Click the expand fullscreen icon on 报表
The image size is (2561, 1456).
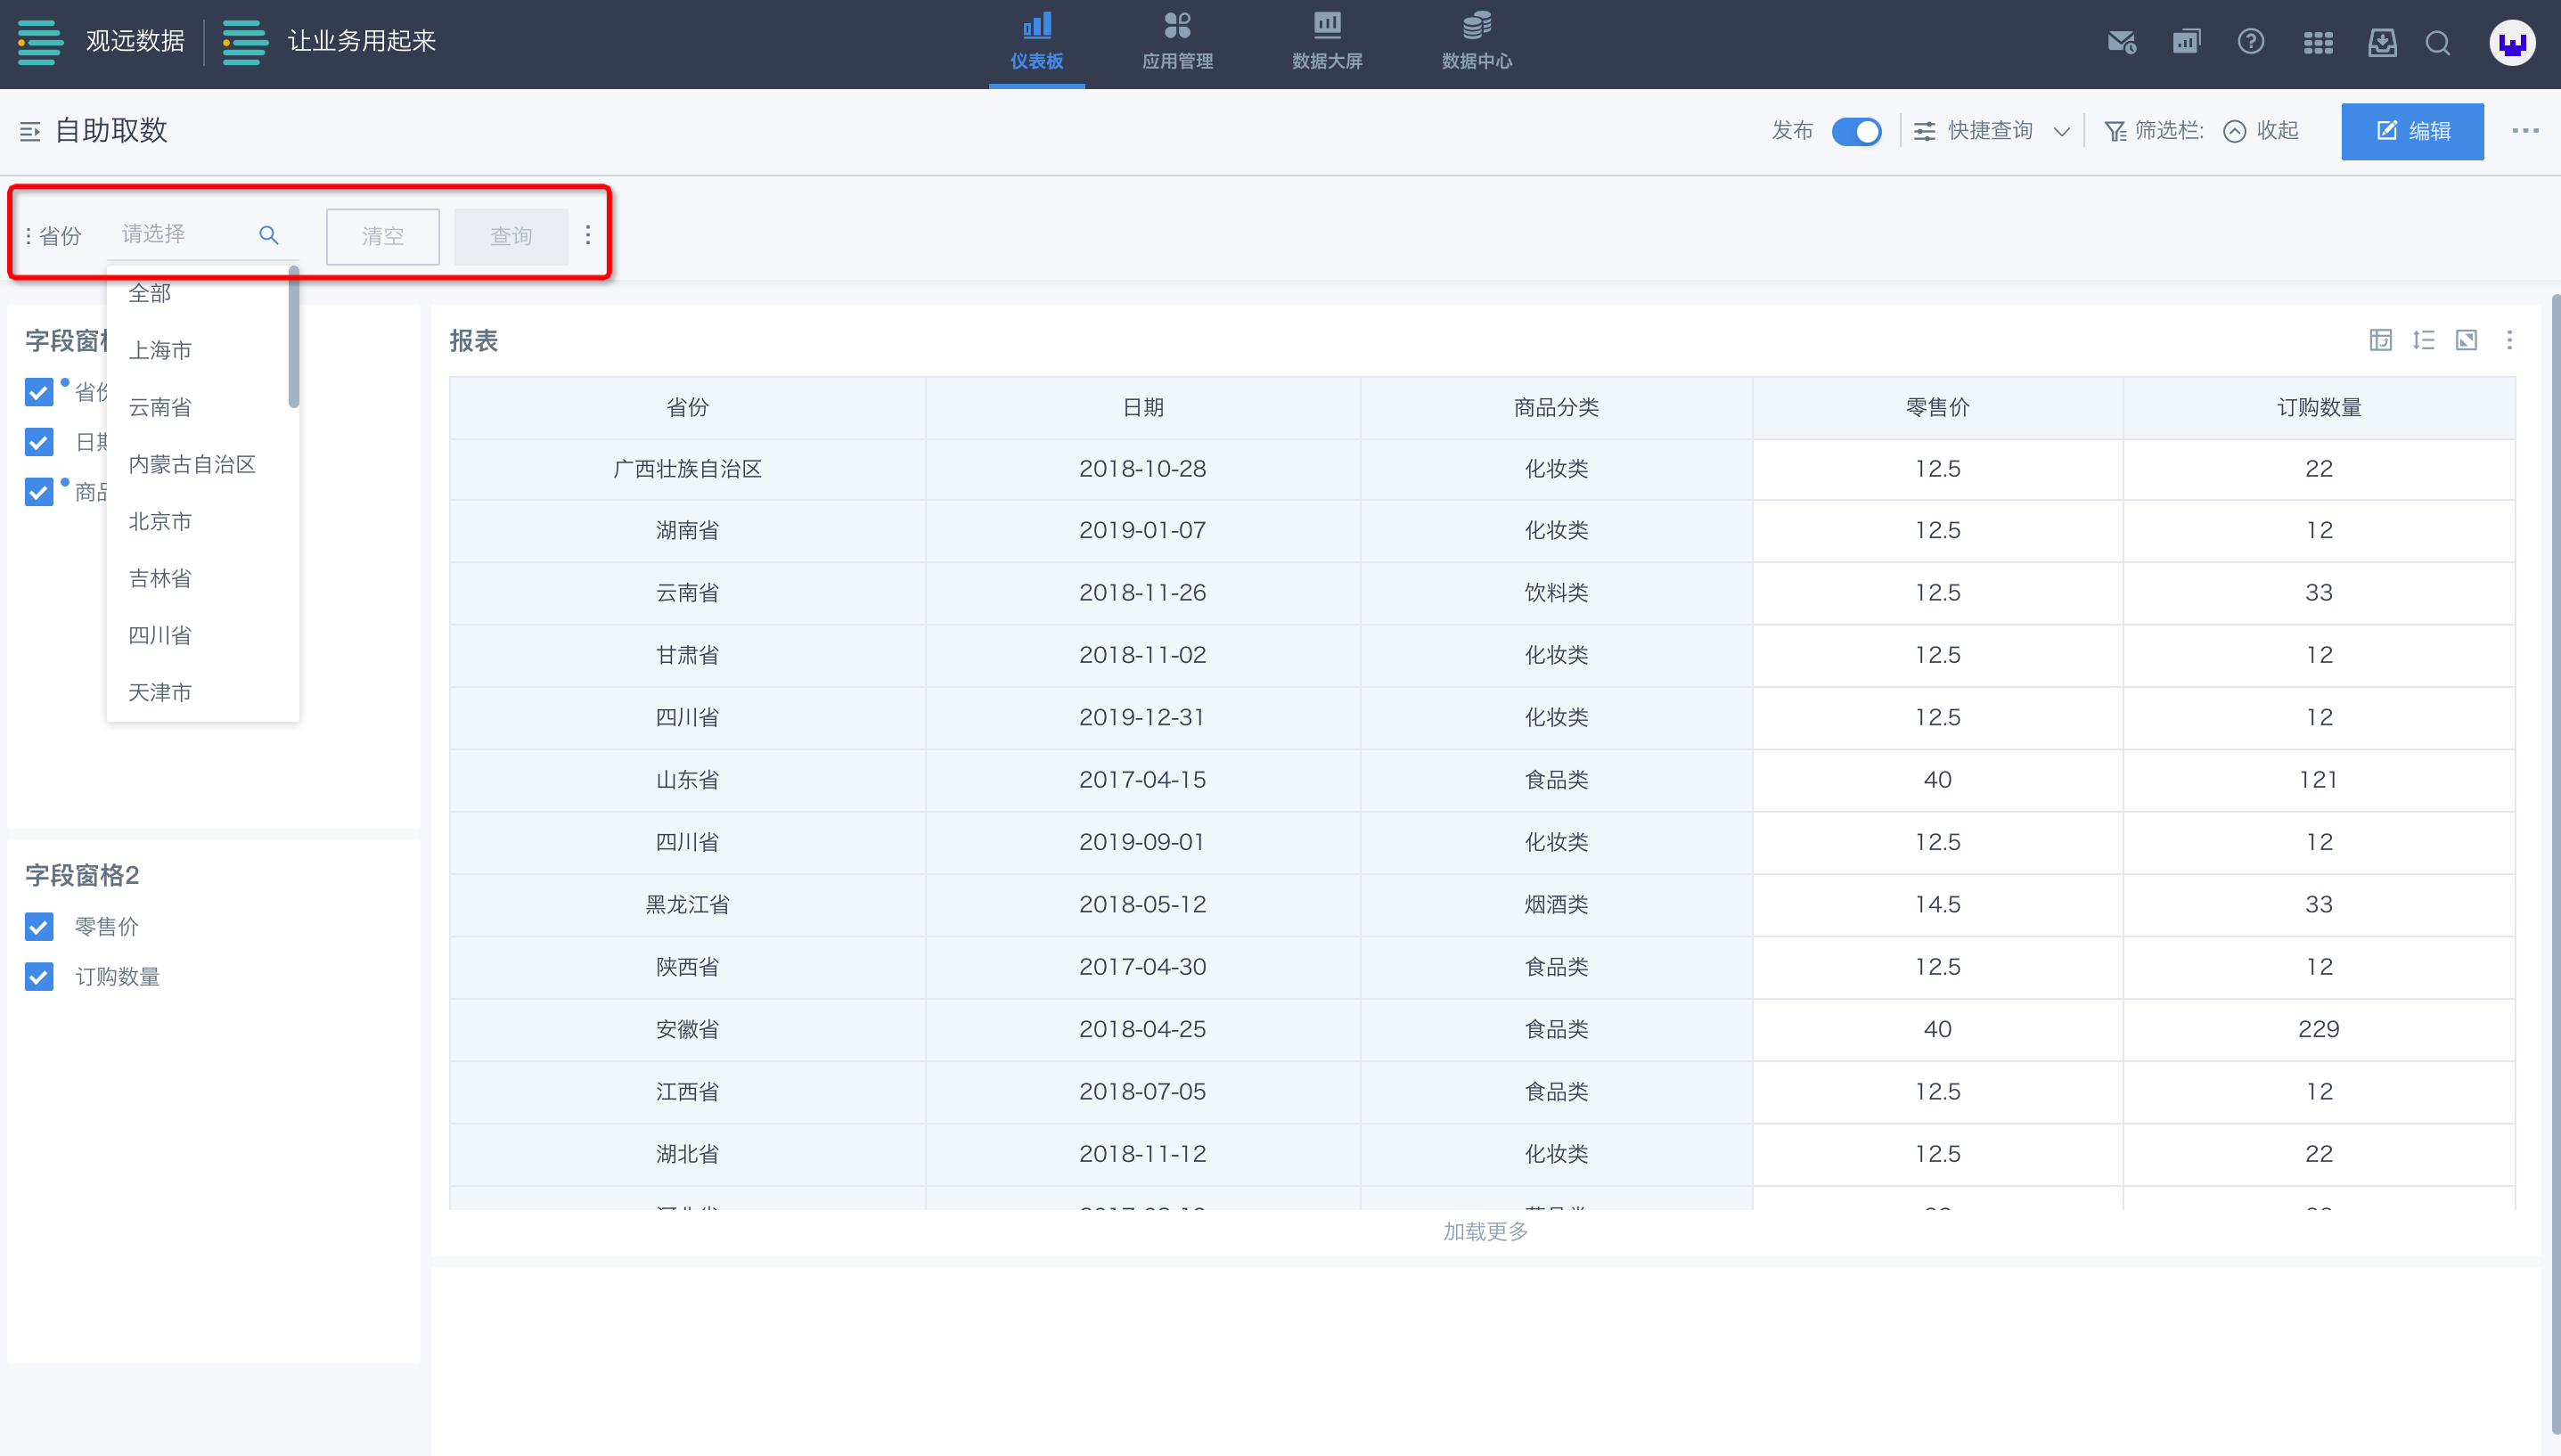point(2466,340)
